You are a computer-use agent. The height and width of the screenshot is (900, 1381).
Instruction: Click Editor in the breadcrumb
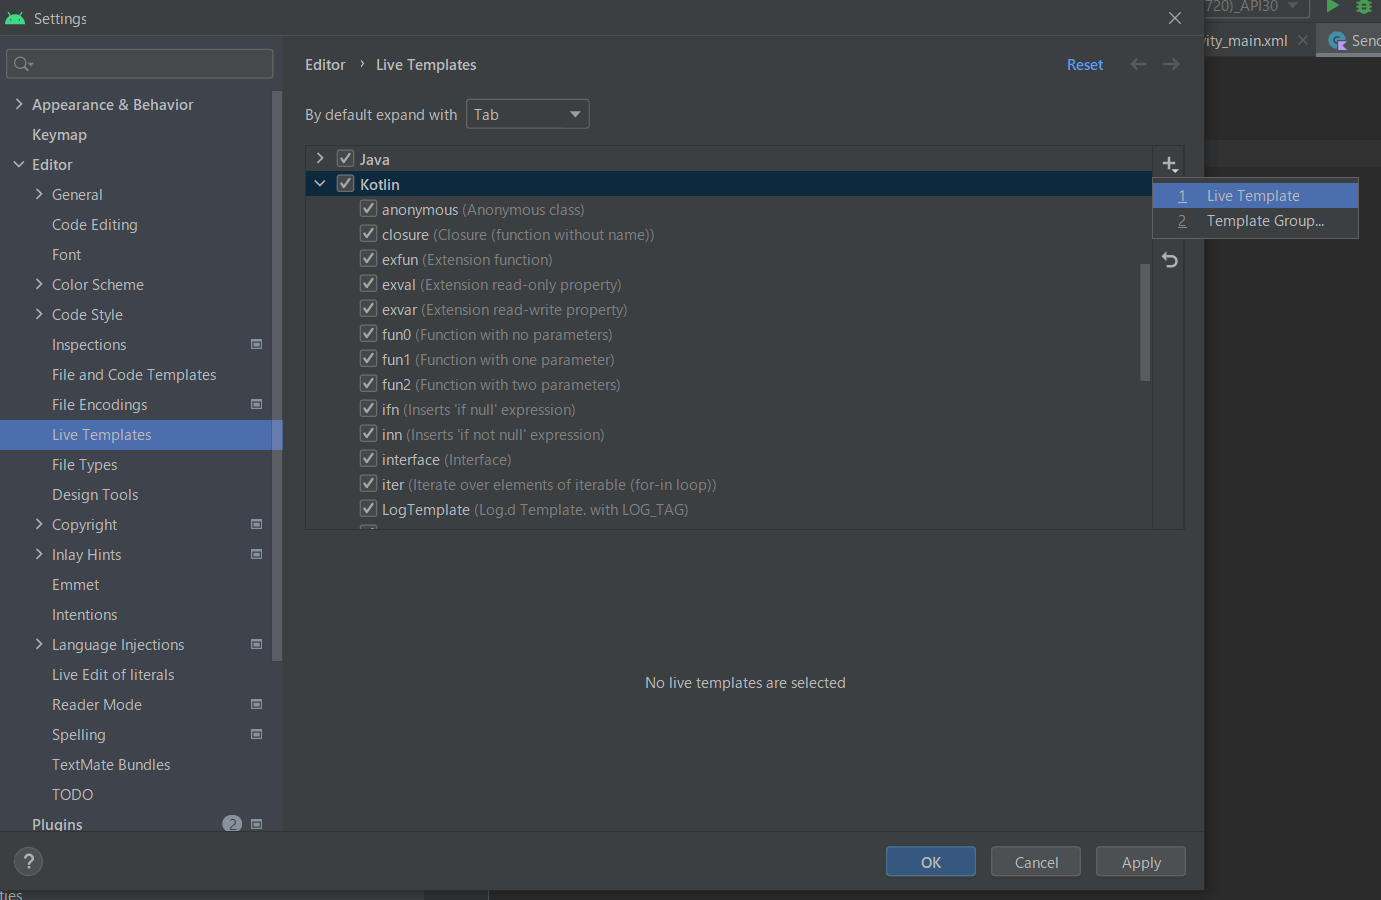point(325,64)
